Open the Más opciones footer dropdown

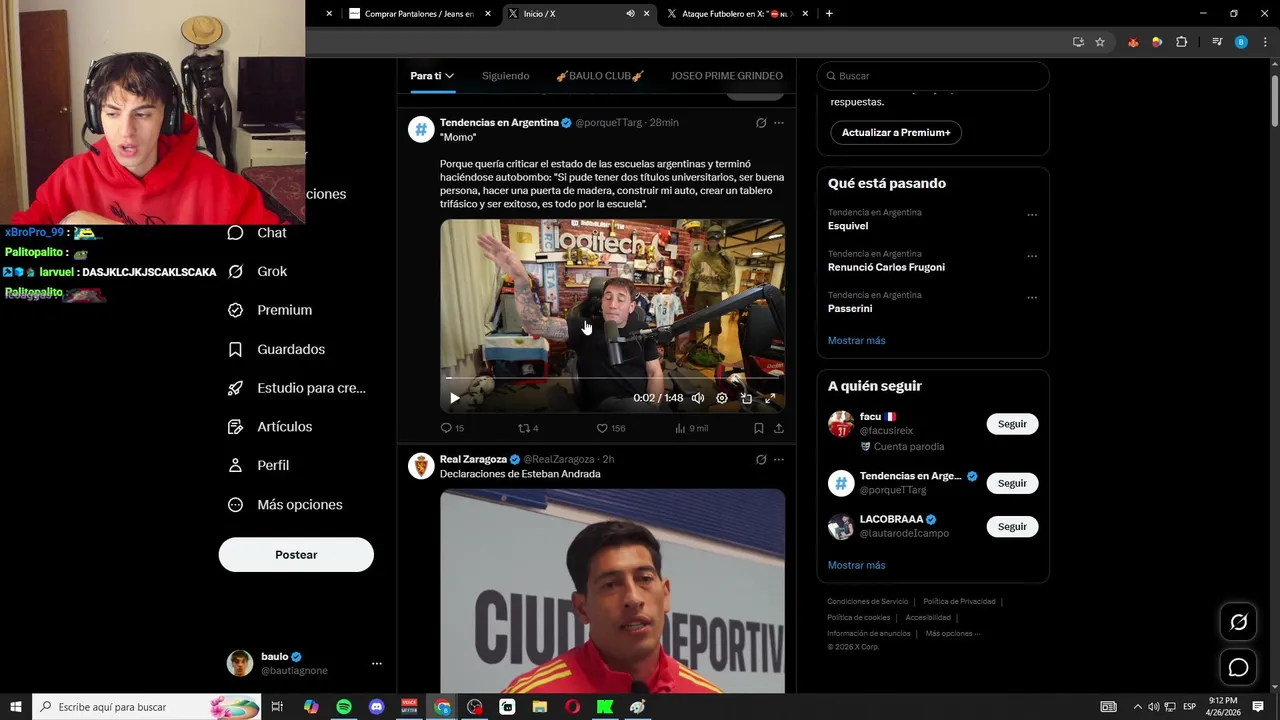(953, 634)
